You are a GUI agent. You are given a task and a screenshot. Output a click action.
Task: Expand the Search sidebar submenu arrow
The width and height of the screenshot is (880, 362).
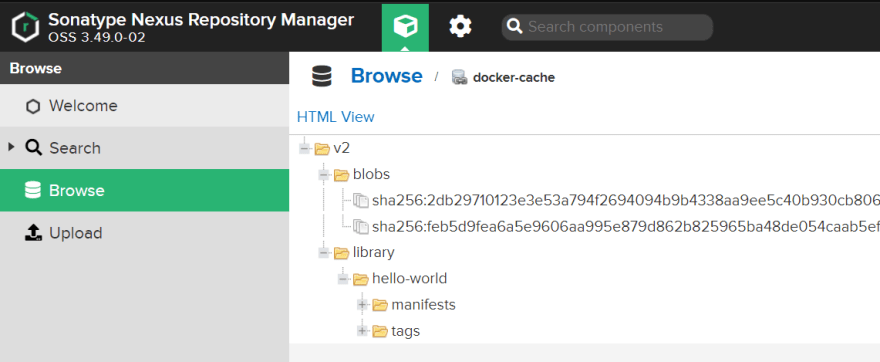coord(11,148)
